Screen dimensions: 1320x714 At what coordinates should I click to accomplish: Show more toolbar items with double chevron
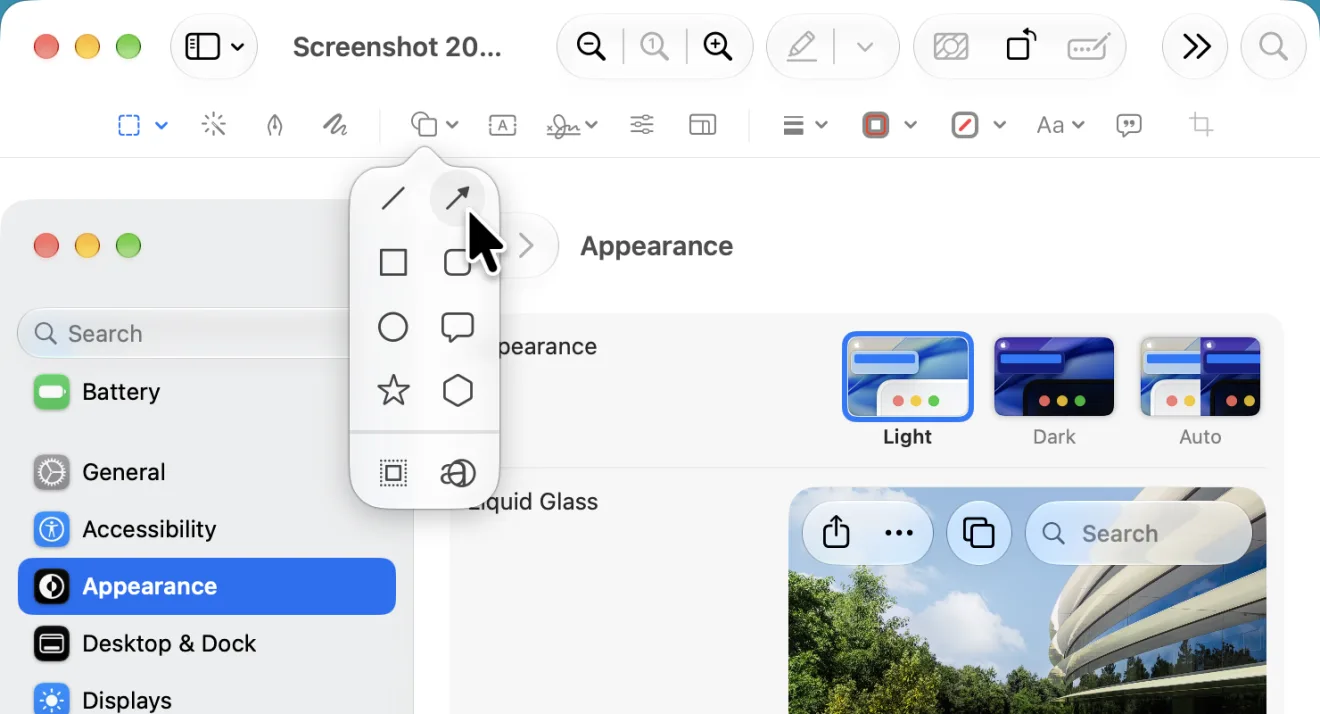click(x=1196, y=46)
